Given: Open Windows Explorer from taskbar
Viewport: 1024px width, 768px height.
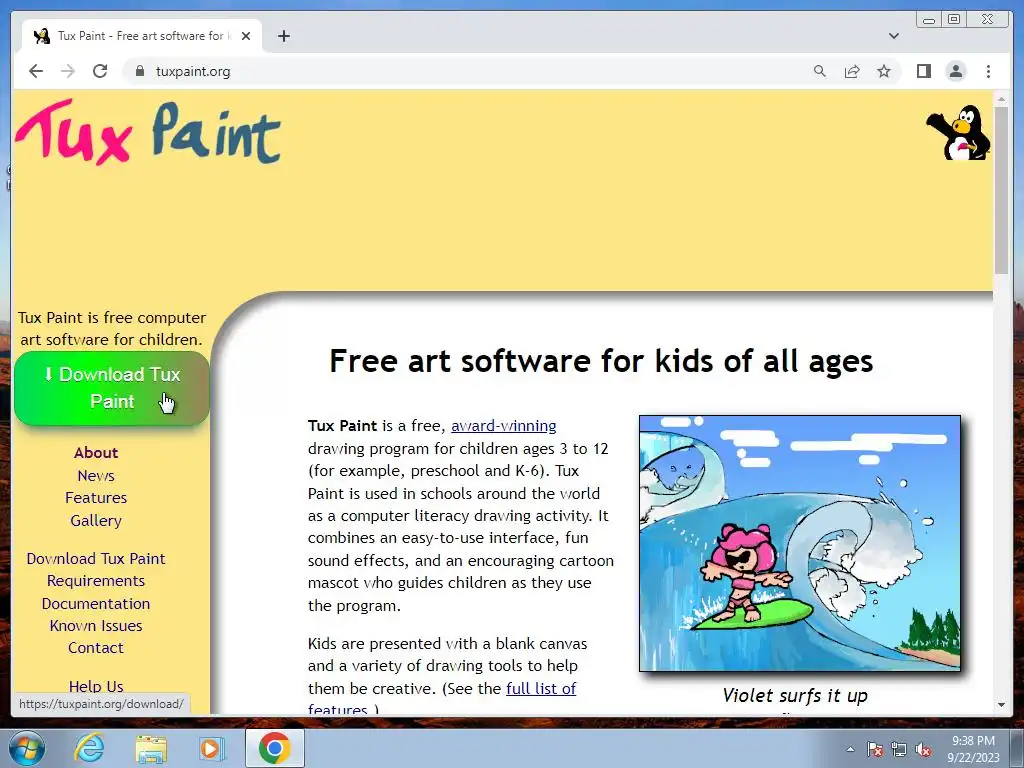Looking at the screenshot, I should coord(151,748).
